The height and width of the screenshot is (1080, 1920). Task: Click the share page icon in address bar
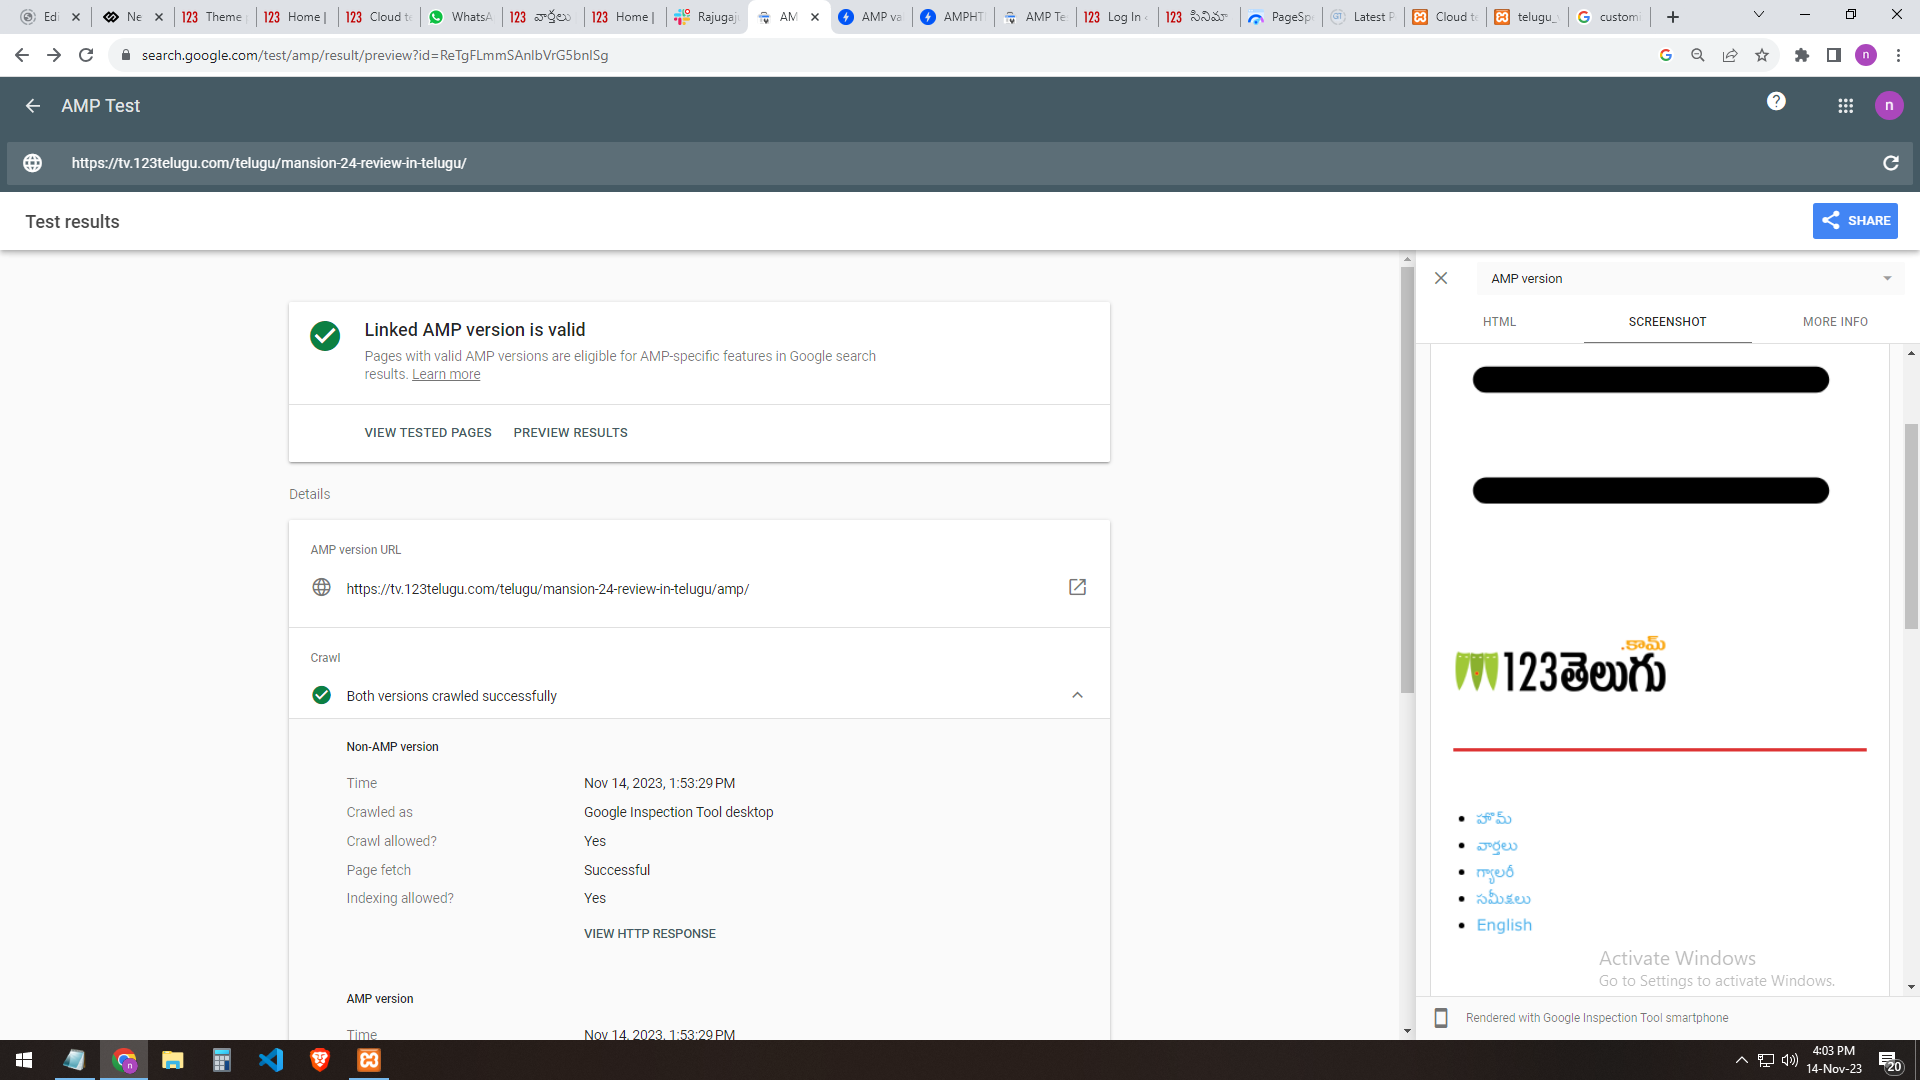tap(1730, 55)
